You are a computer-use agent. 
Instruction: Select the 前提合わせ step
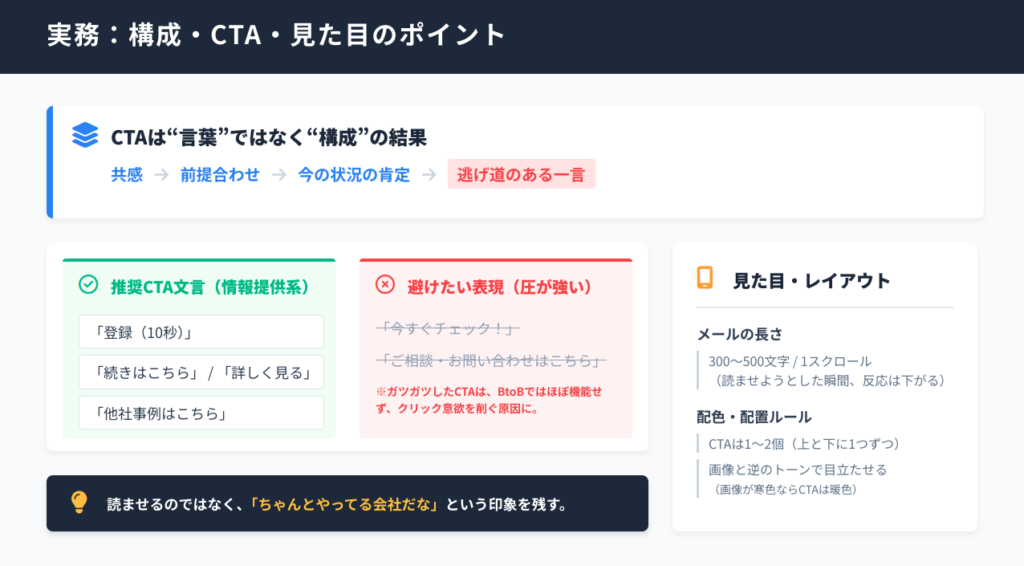220,175
